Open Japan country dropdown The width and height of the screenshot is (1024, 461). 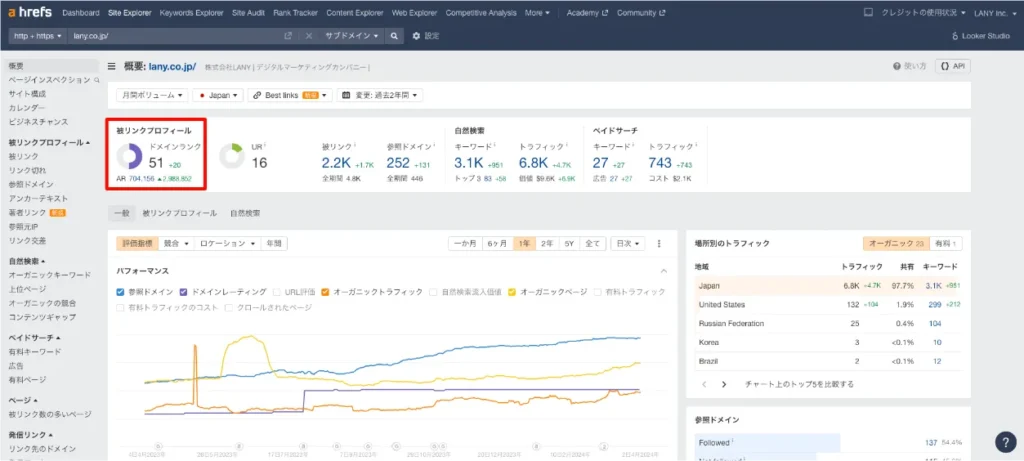click(218, 95)
